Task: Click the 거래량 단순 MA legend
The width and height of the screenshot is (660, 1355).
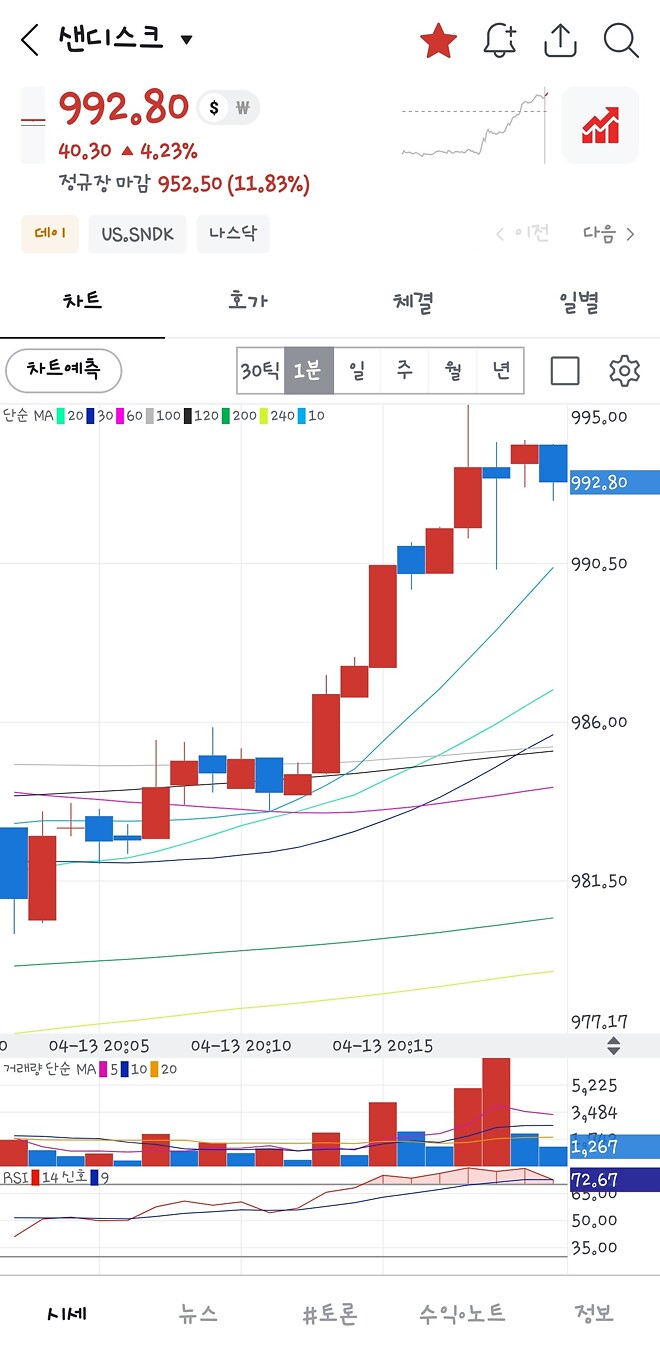Action: tap(90, 1069)
